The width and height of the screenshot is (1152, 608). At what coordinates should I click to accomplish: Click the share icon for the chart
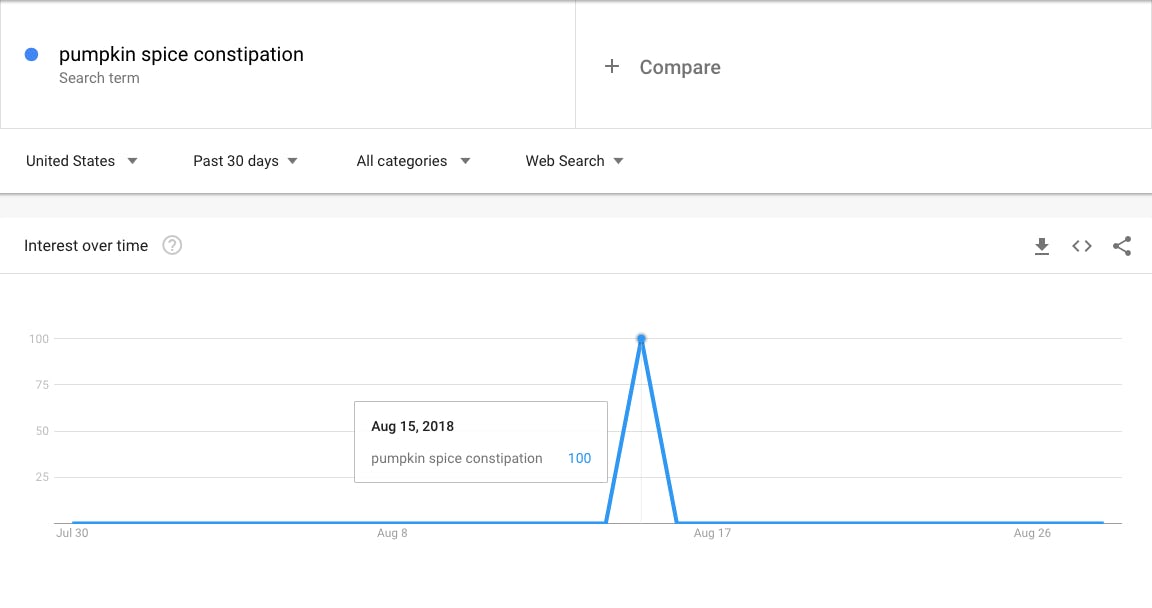click(x=1122, y=246)
